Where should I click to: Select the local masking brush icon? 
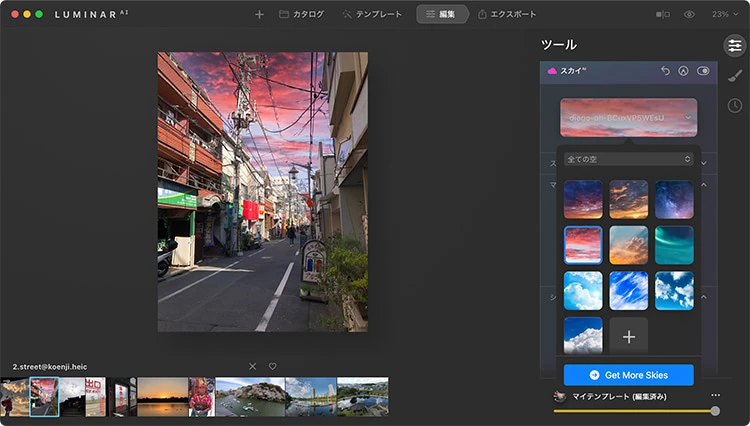coord(734,75)
